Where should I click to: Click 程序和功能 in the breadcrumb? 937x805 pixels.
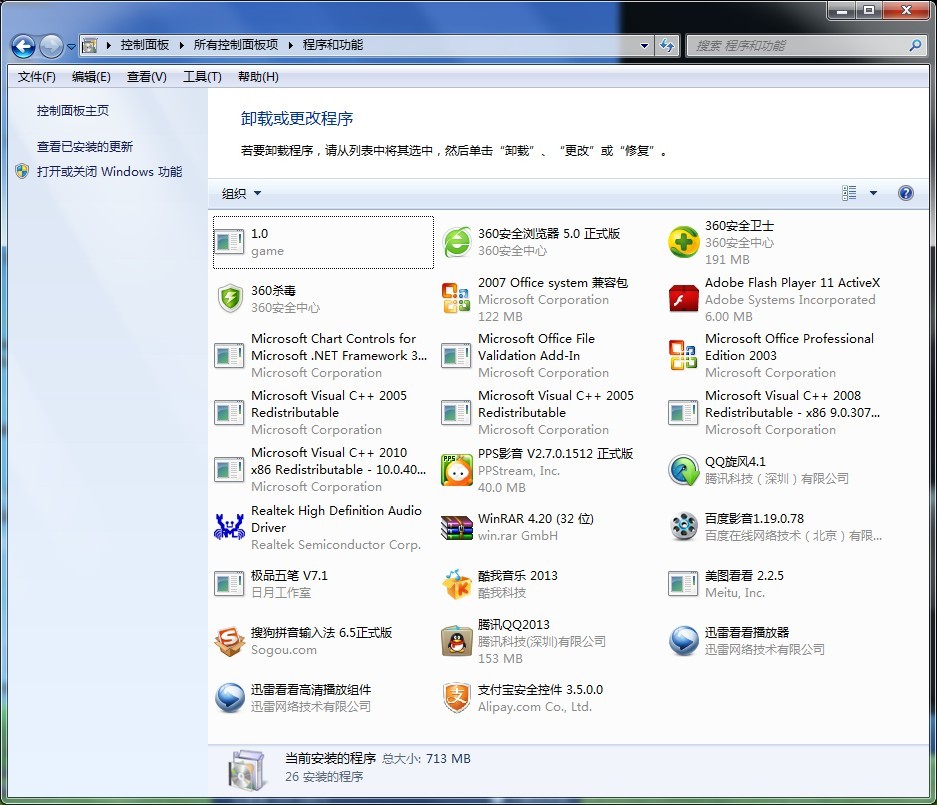coord(333,45)
